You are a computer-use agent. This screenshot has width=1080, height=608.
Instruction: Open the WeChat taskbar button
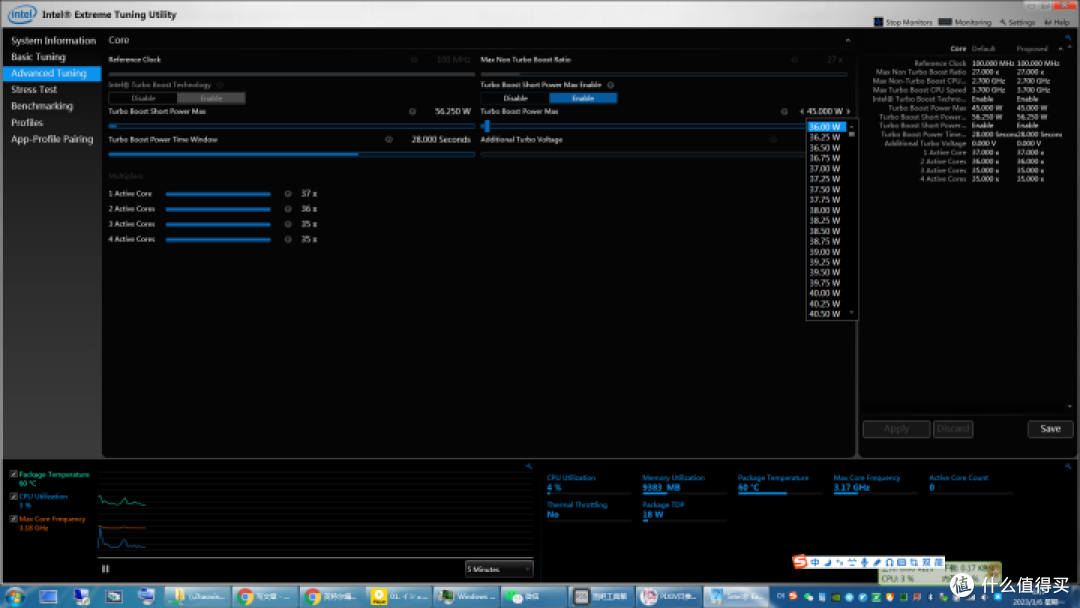click(x=532, y=596)
